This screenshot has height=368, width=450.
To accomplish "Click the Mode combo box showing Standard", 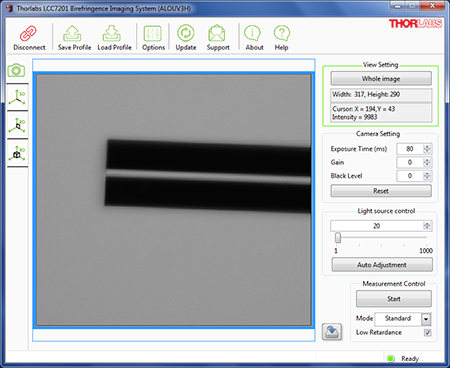I will [403, 319].
